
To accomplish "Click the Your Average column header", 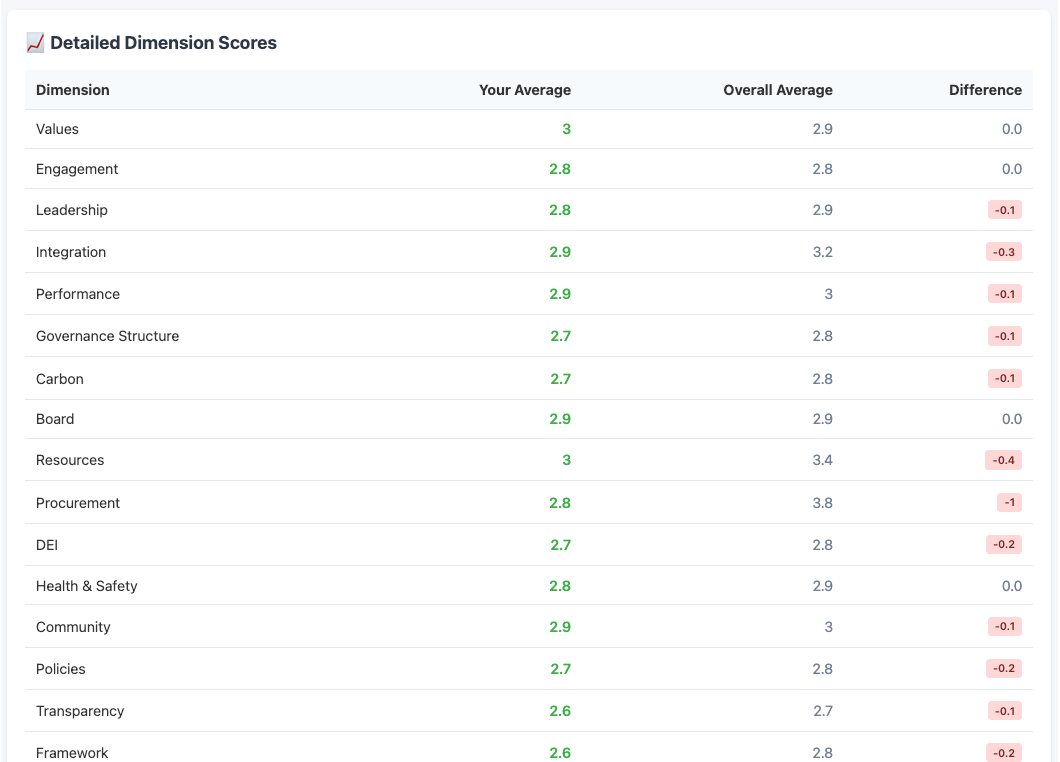I will (524, 90).
